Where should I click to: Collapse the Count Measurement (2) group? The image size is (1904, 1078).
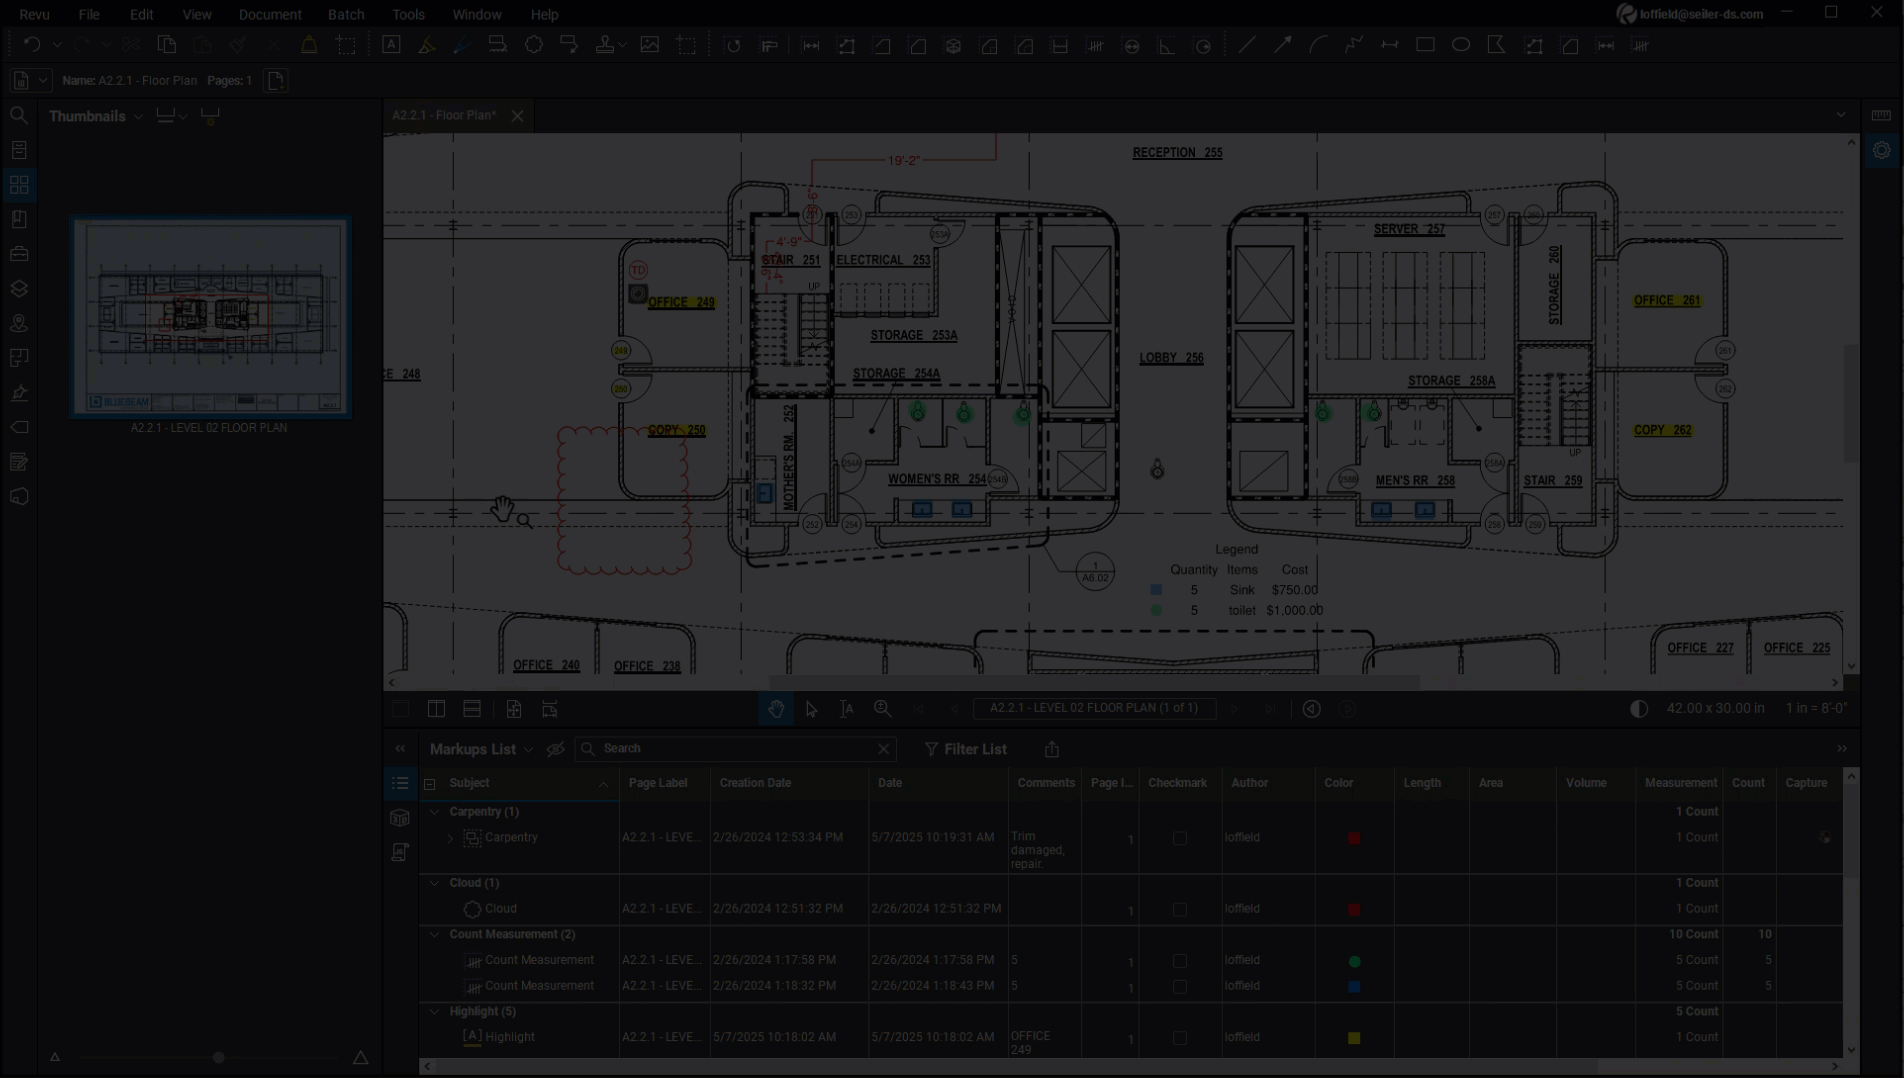tap(435, 934)
